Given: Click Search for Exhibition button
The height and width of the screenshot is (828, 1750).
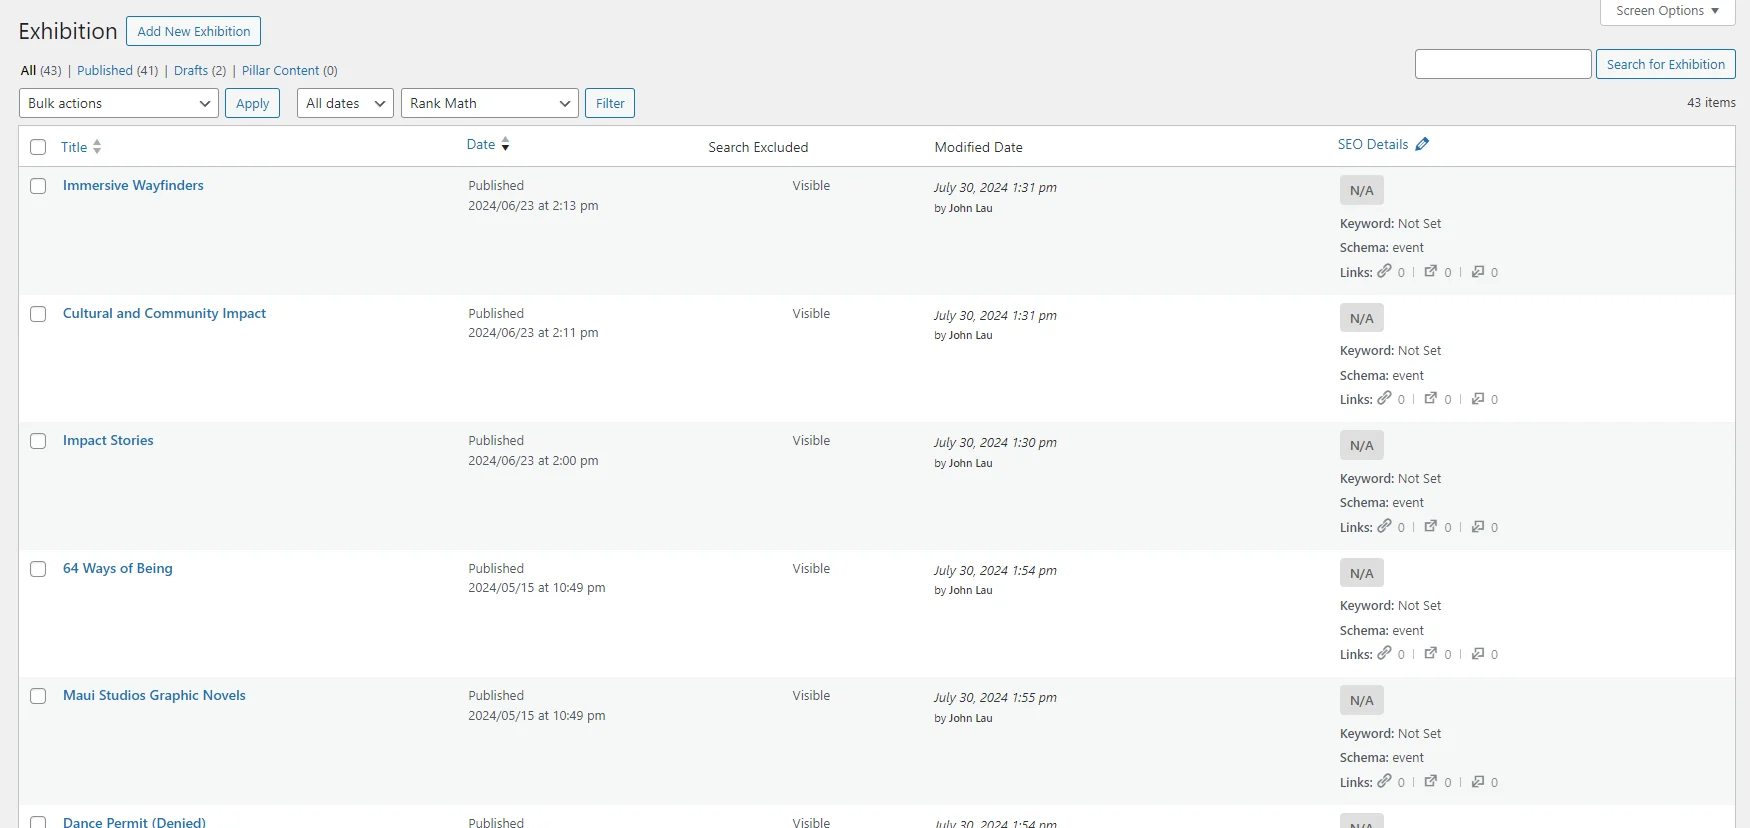Looking at the screenshot, I should click(x=1665, y=64).
